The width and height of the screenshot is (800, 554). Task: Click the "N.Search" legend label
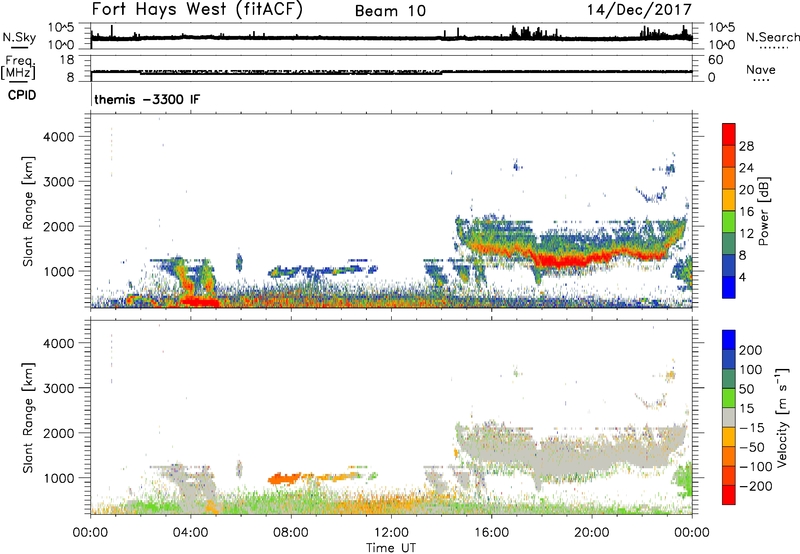tap(773, 37)
